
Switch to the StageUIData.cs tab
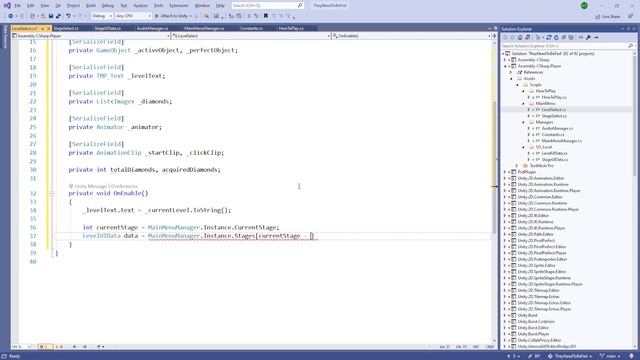pyautogui.click(x=108, y=28)
